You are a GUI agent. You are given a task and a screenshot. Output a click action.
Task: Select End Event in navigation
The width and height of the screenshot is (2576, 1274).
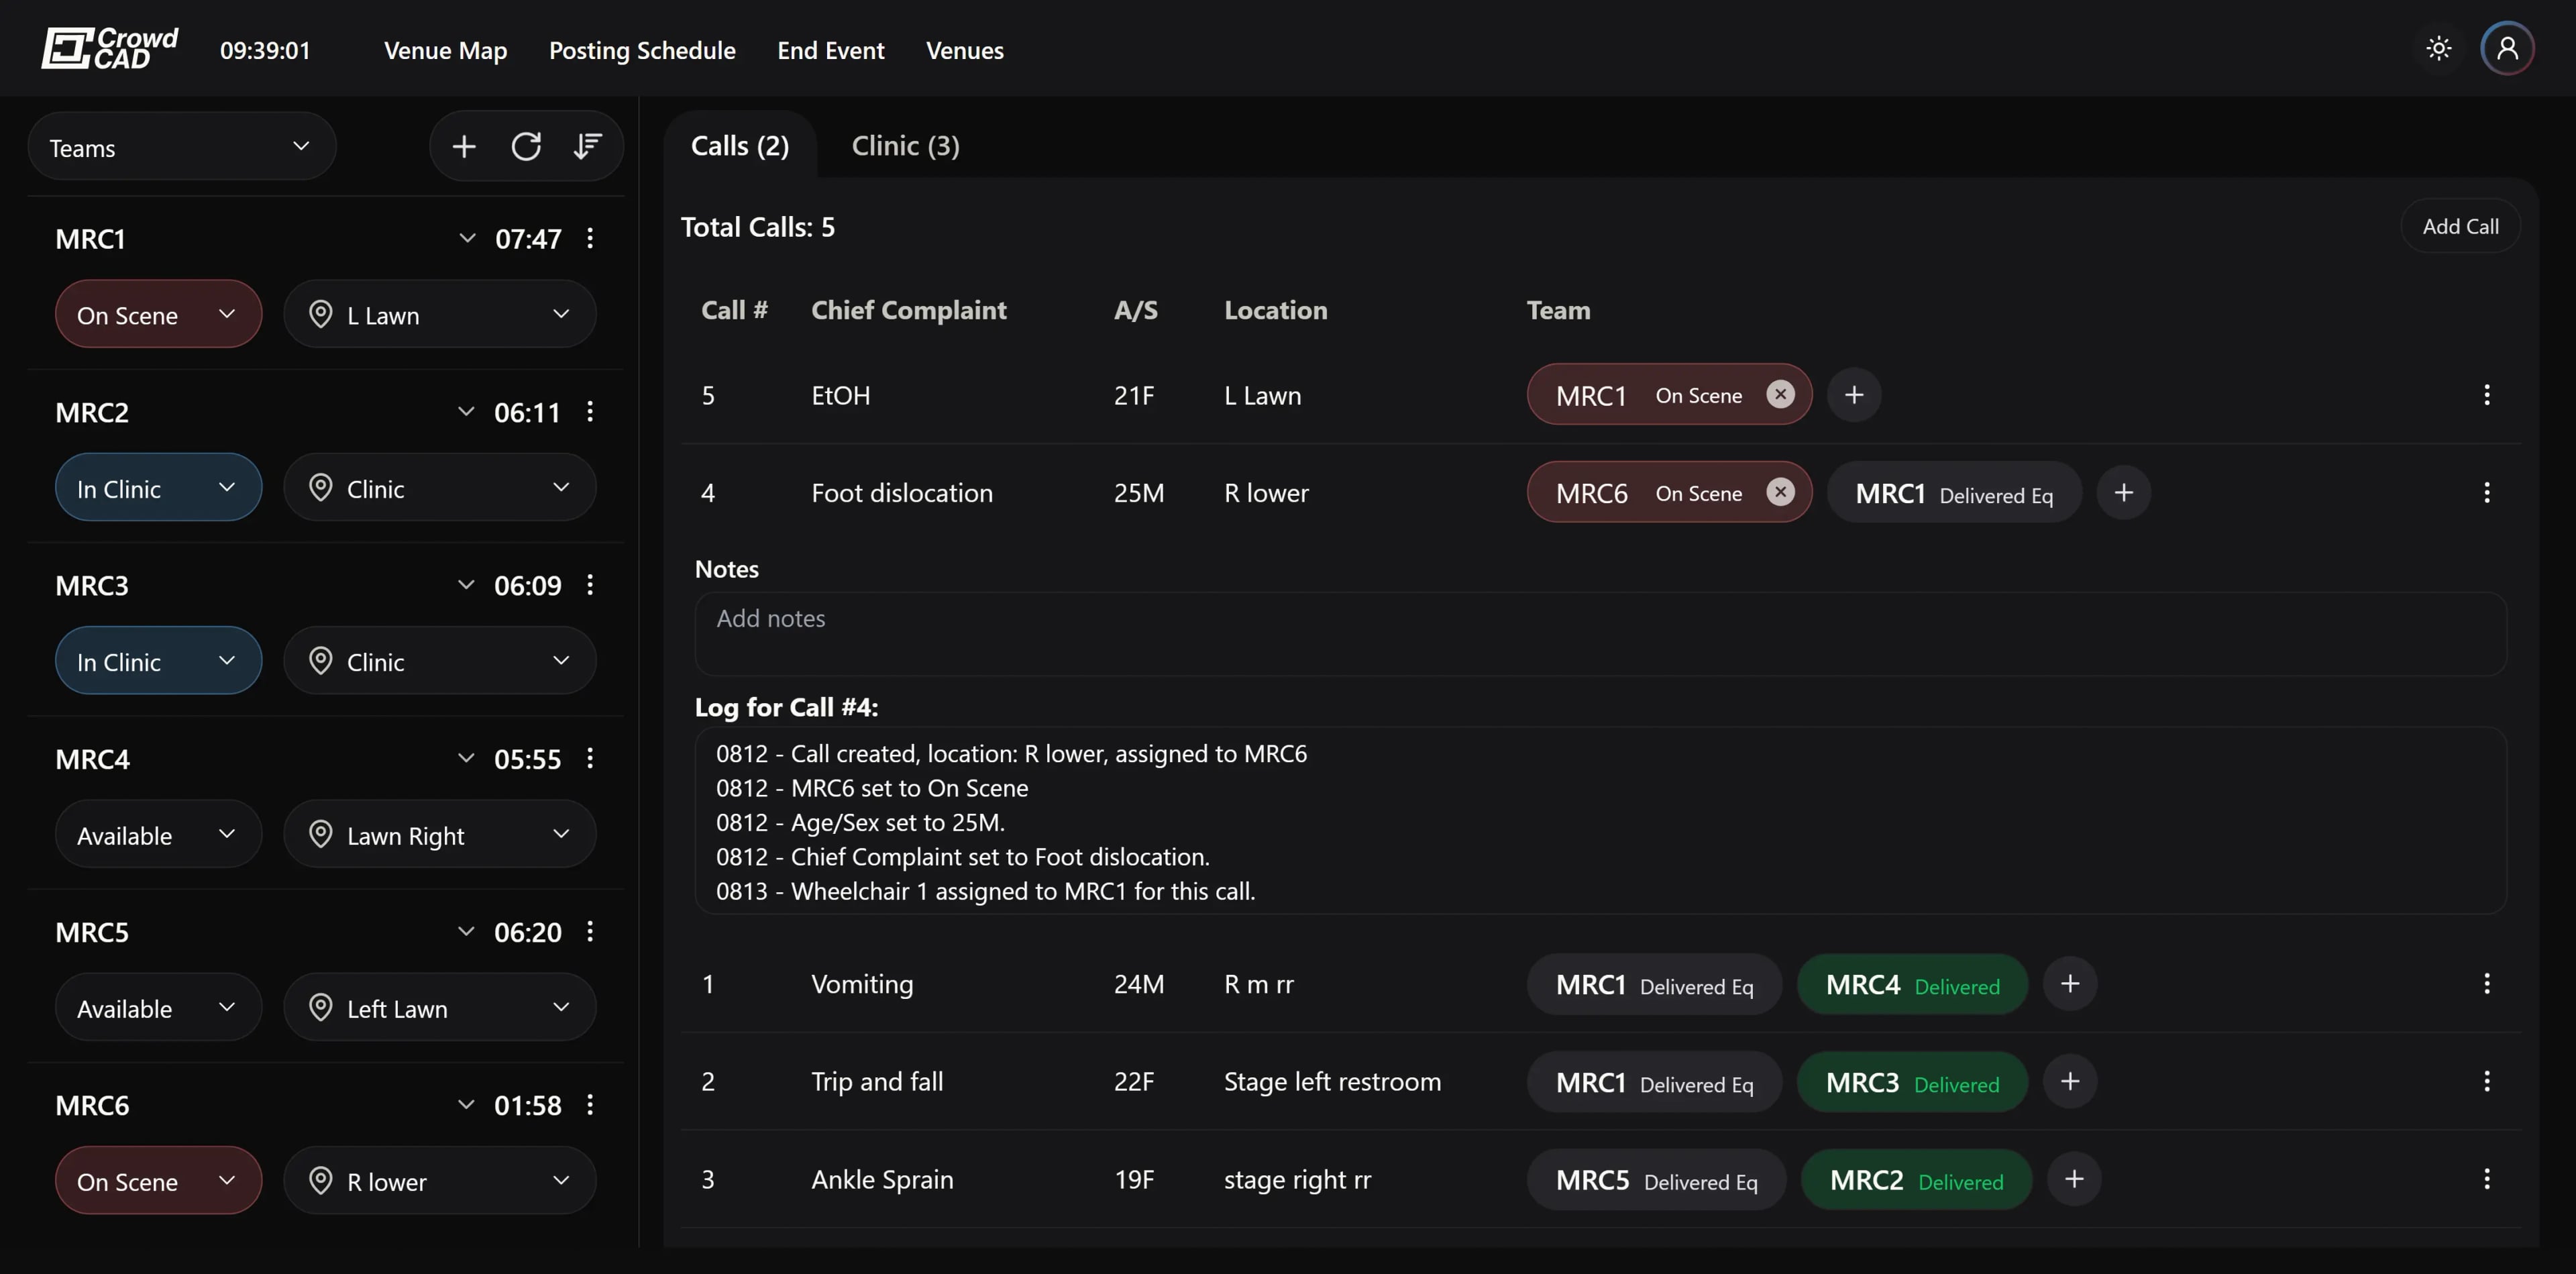tap(830, 50)
